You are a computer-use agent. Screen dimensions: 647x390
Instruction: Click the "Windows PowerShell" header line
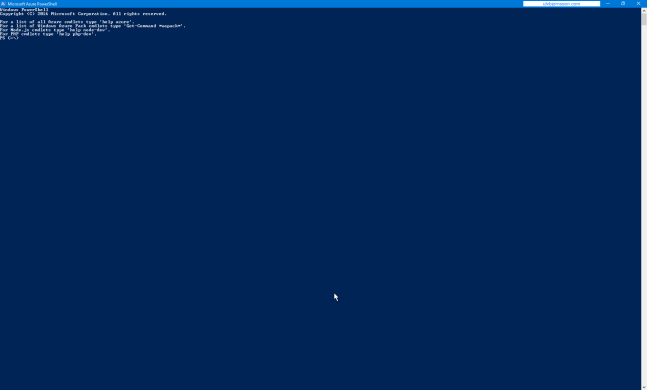point(24,9)
